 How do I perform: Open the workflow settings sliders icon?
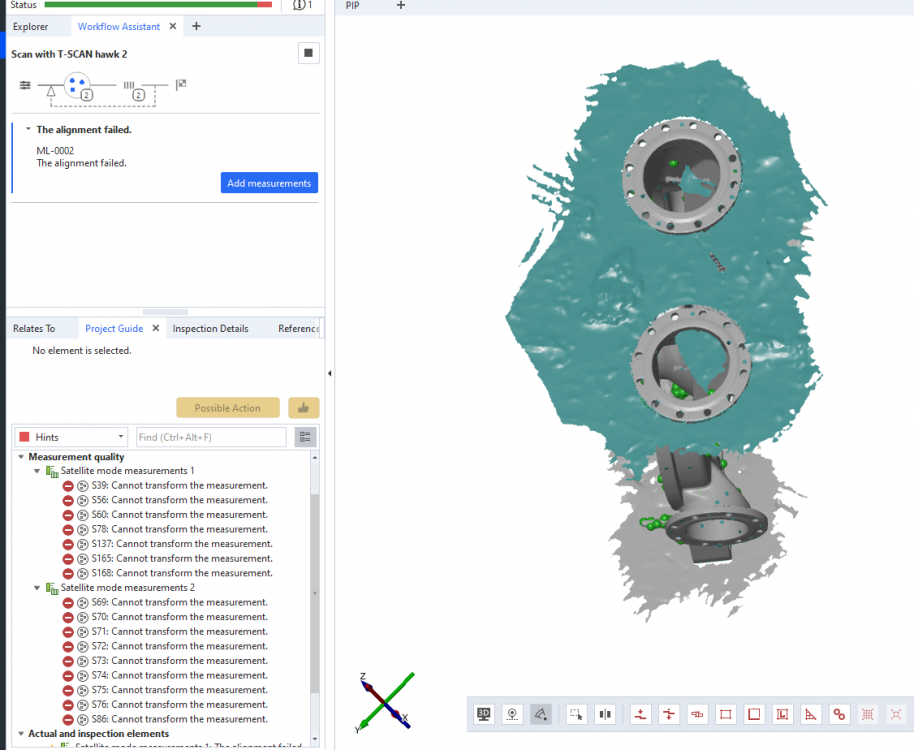tap(25, 86)
